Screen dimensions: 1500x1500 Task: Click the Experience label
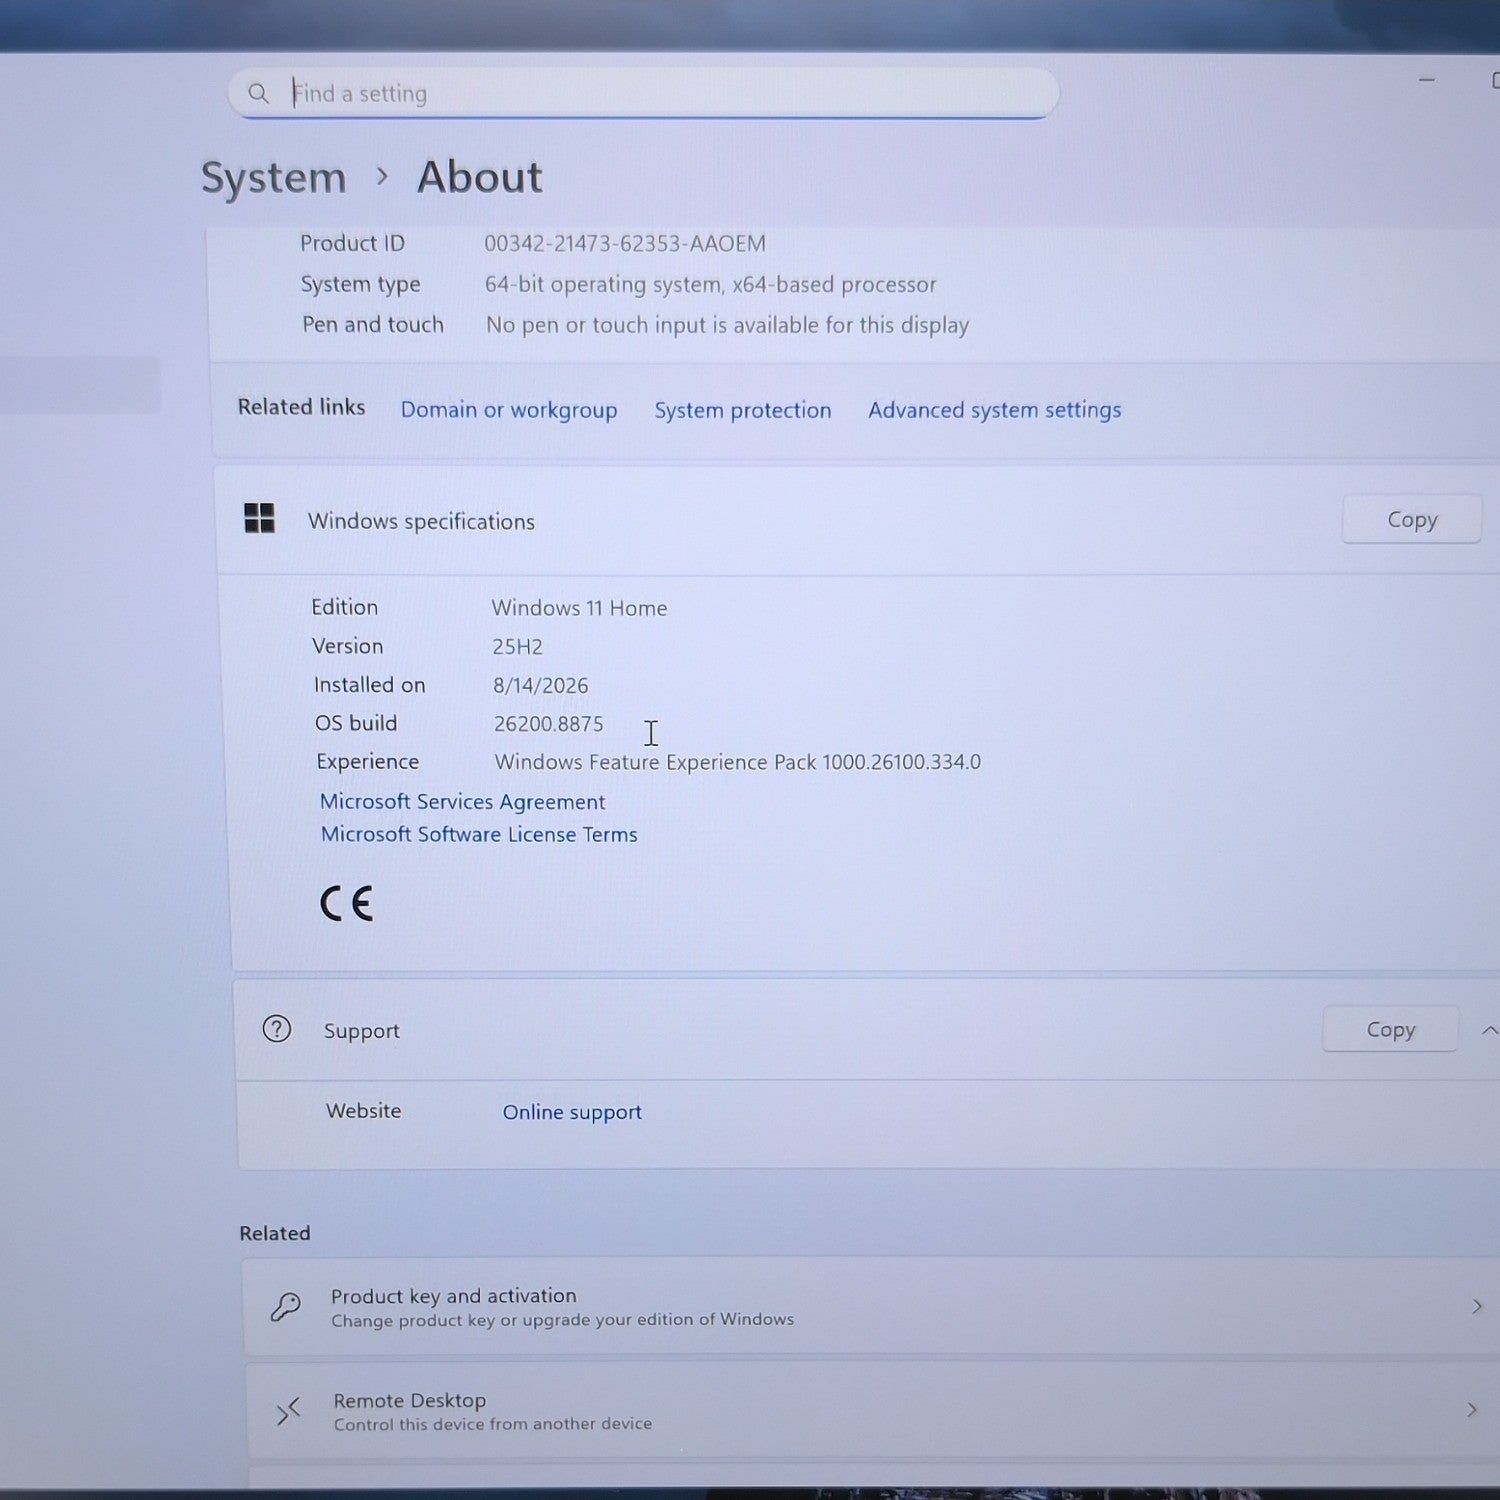coord(368,762)
